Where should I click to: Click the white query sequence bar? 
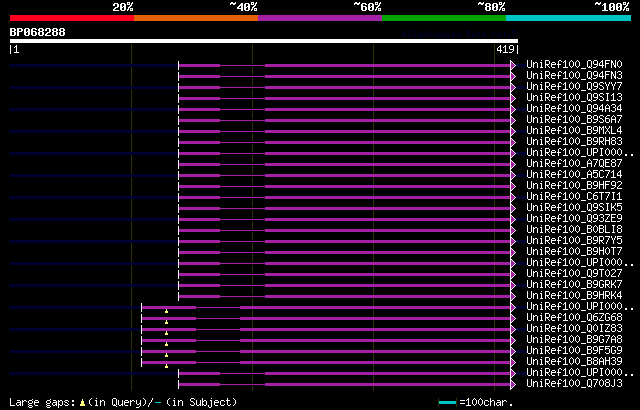(x=264, y=41)
